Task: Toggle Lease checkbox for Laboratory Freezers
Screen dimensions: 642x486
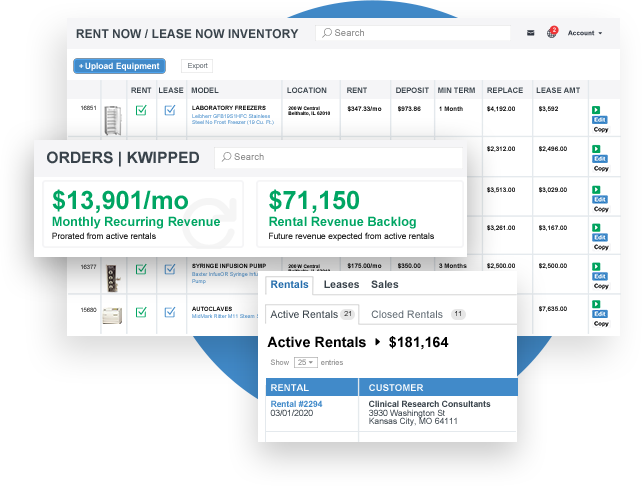Action: pyautogui.click(x=171, y=110)
